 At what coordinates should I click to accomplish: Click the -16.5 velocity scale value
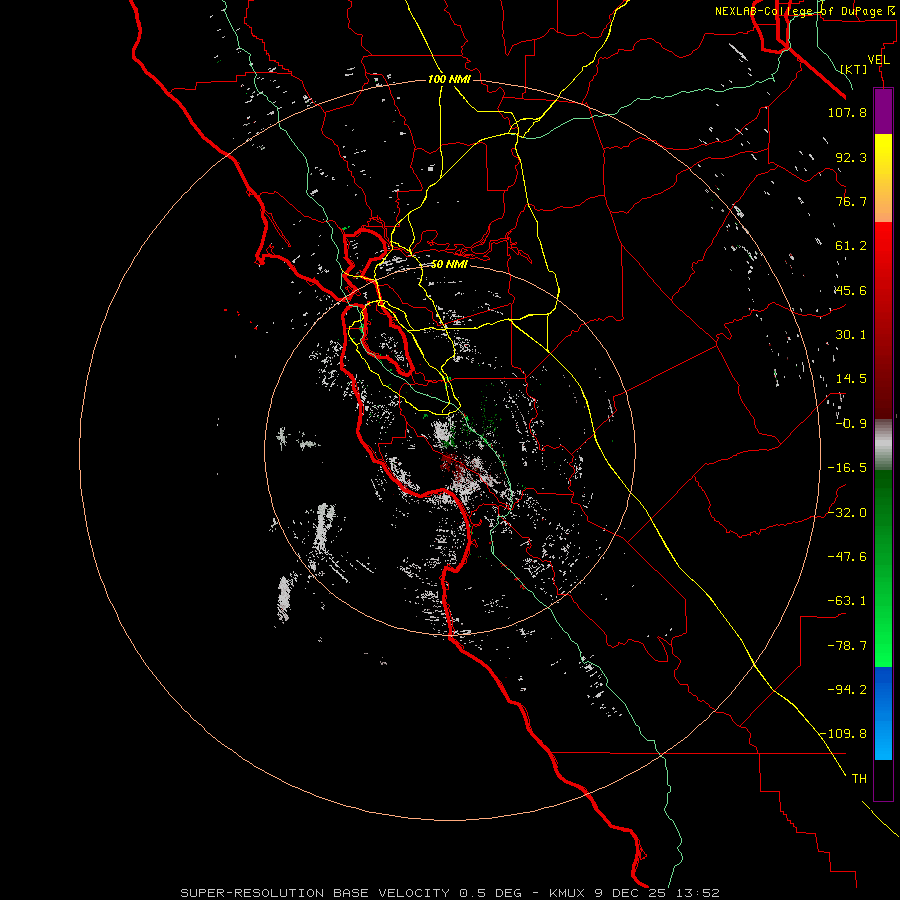(847, 468)
